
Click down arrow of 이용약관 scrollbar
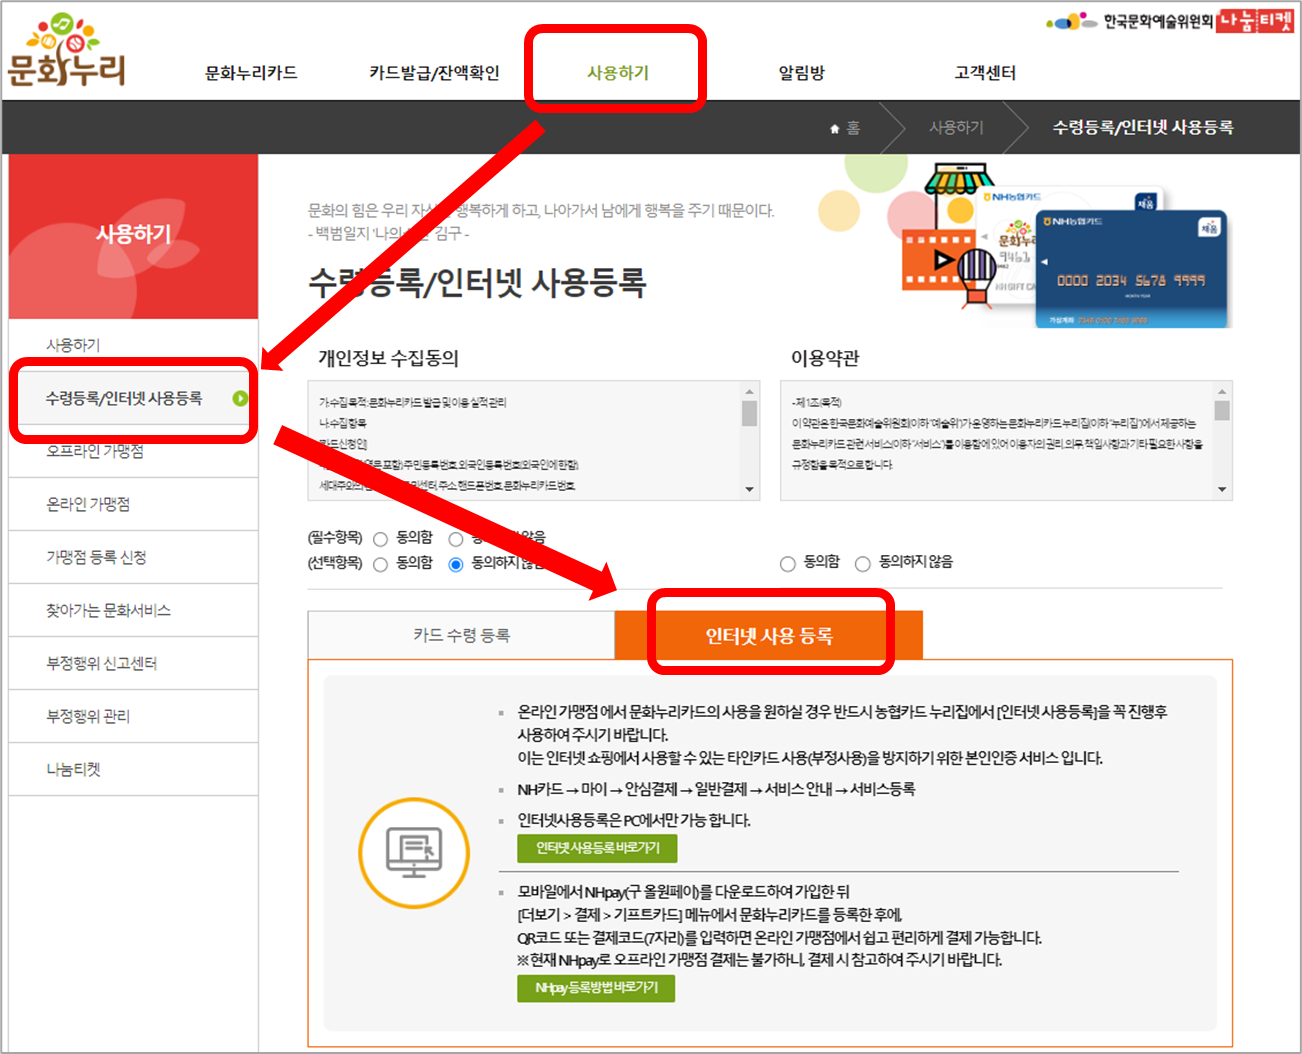click(1222, 489)
